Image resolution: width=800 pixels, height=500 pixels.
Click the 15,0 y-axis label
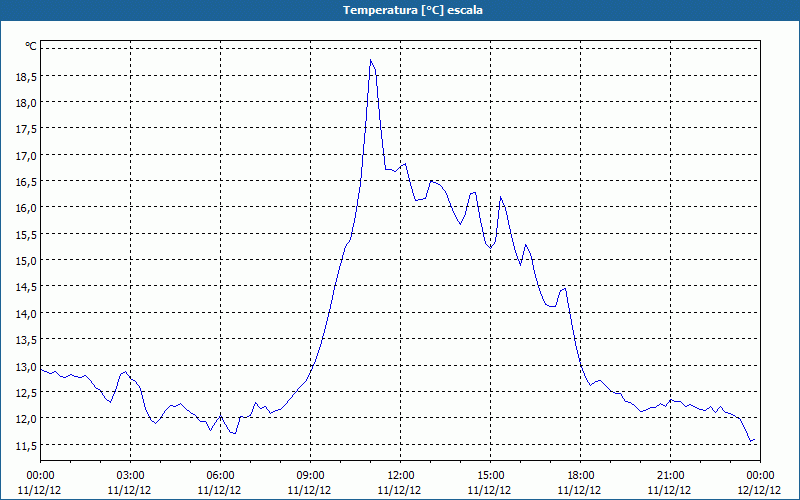(27, 261)
